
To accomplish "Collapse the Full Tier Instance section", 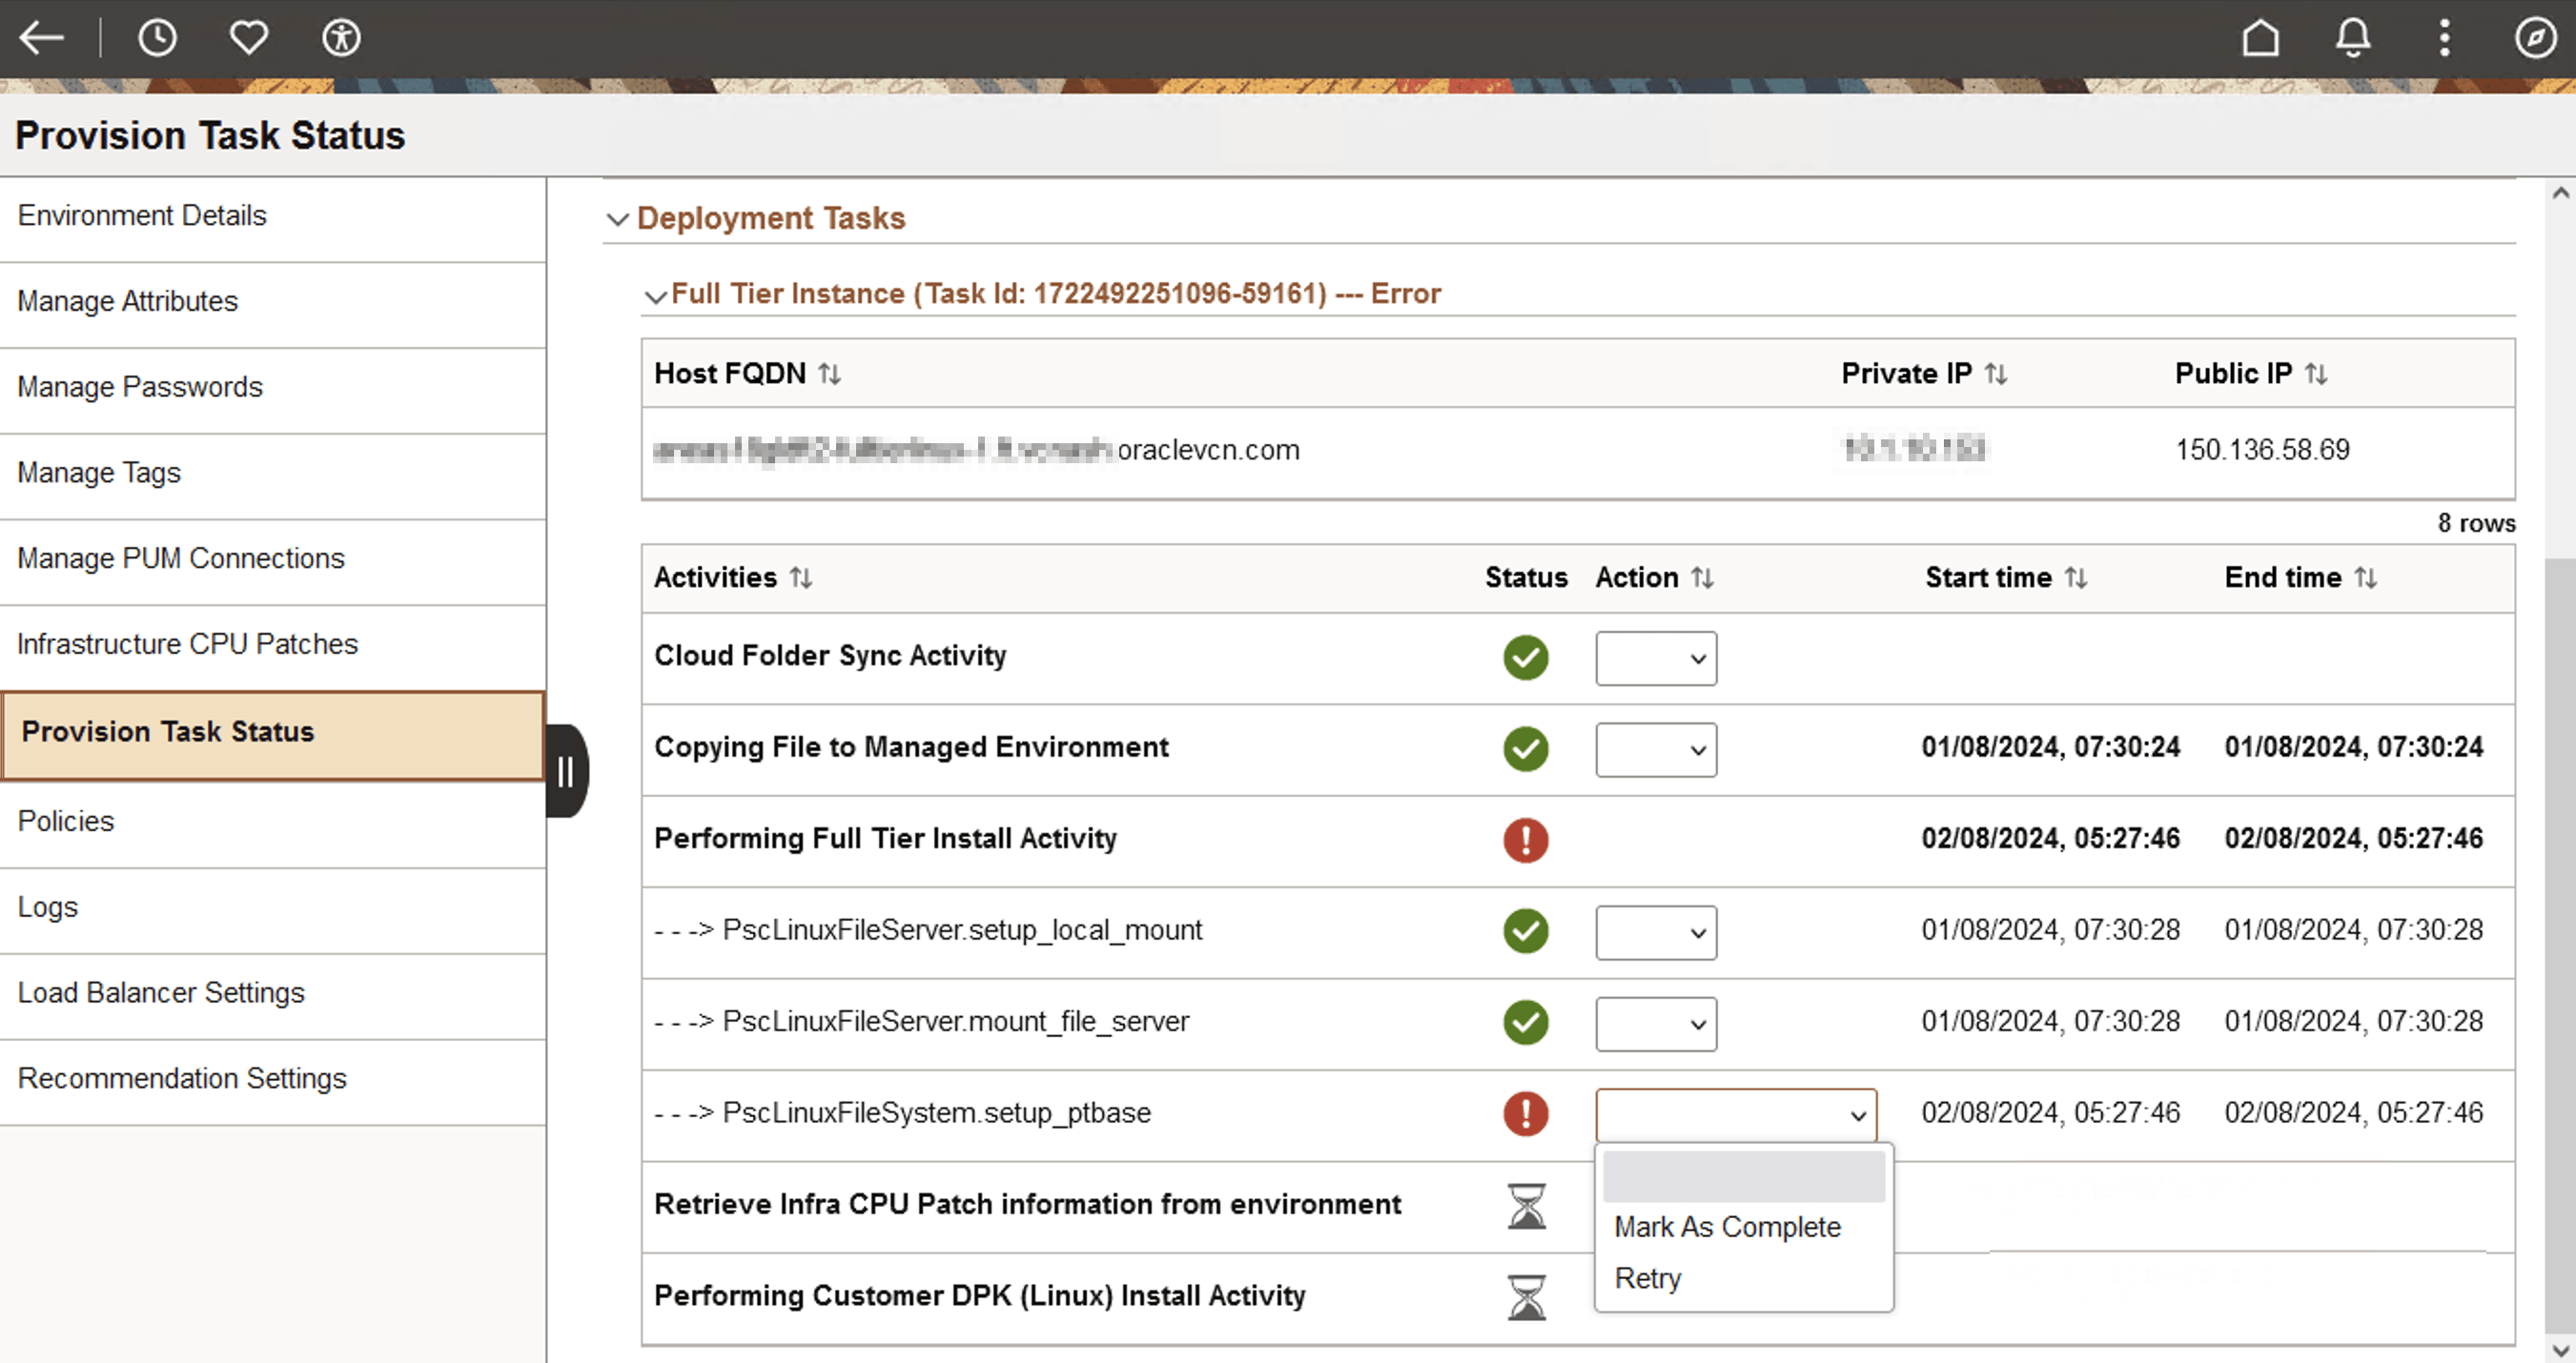I will (657, 296).
